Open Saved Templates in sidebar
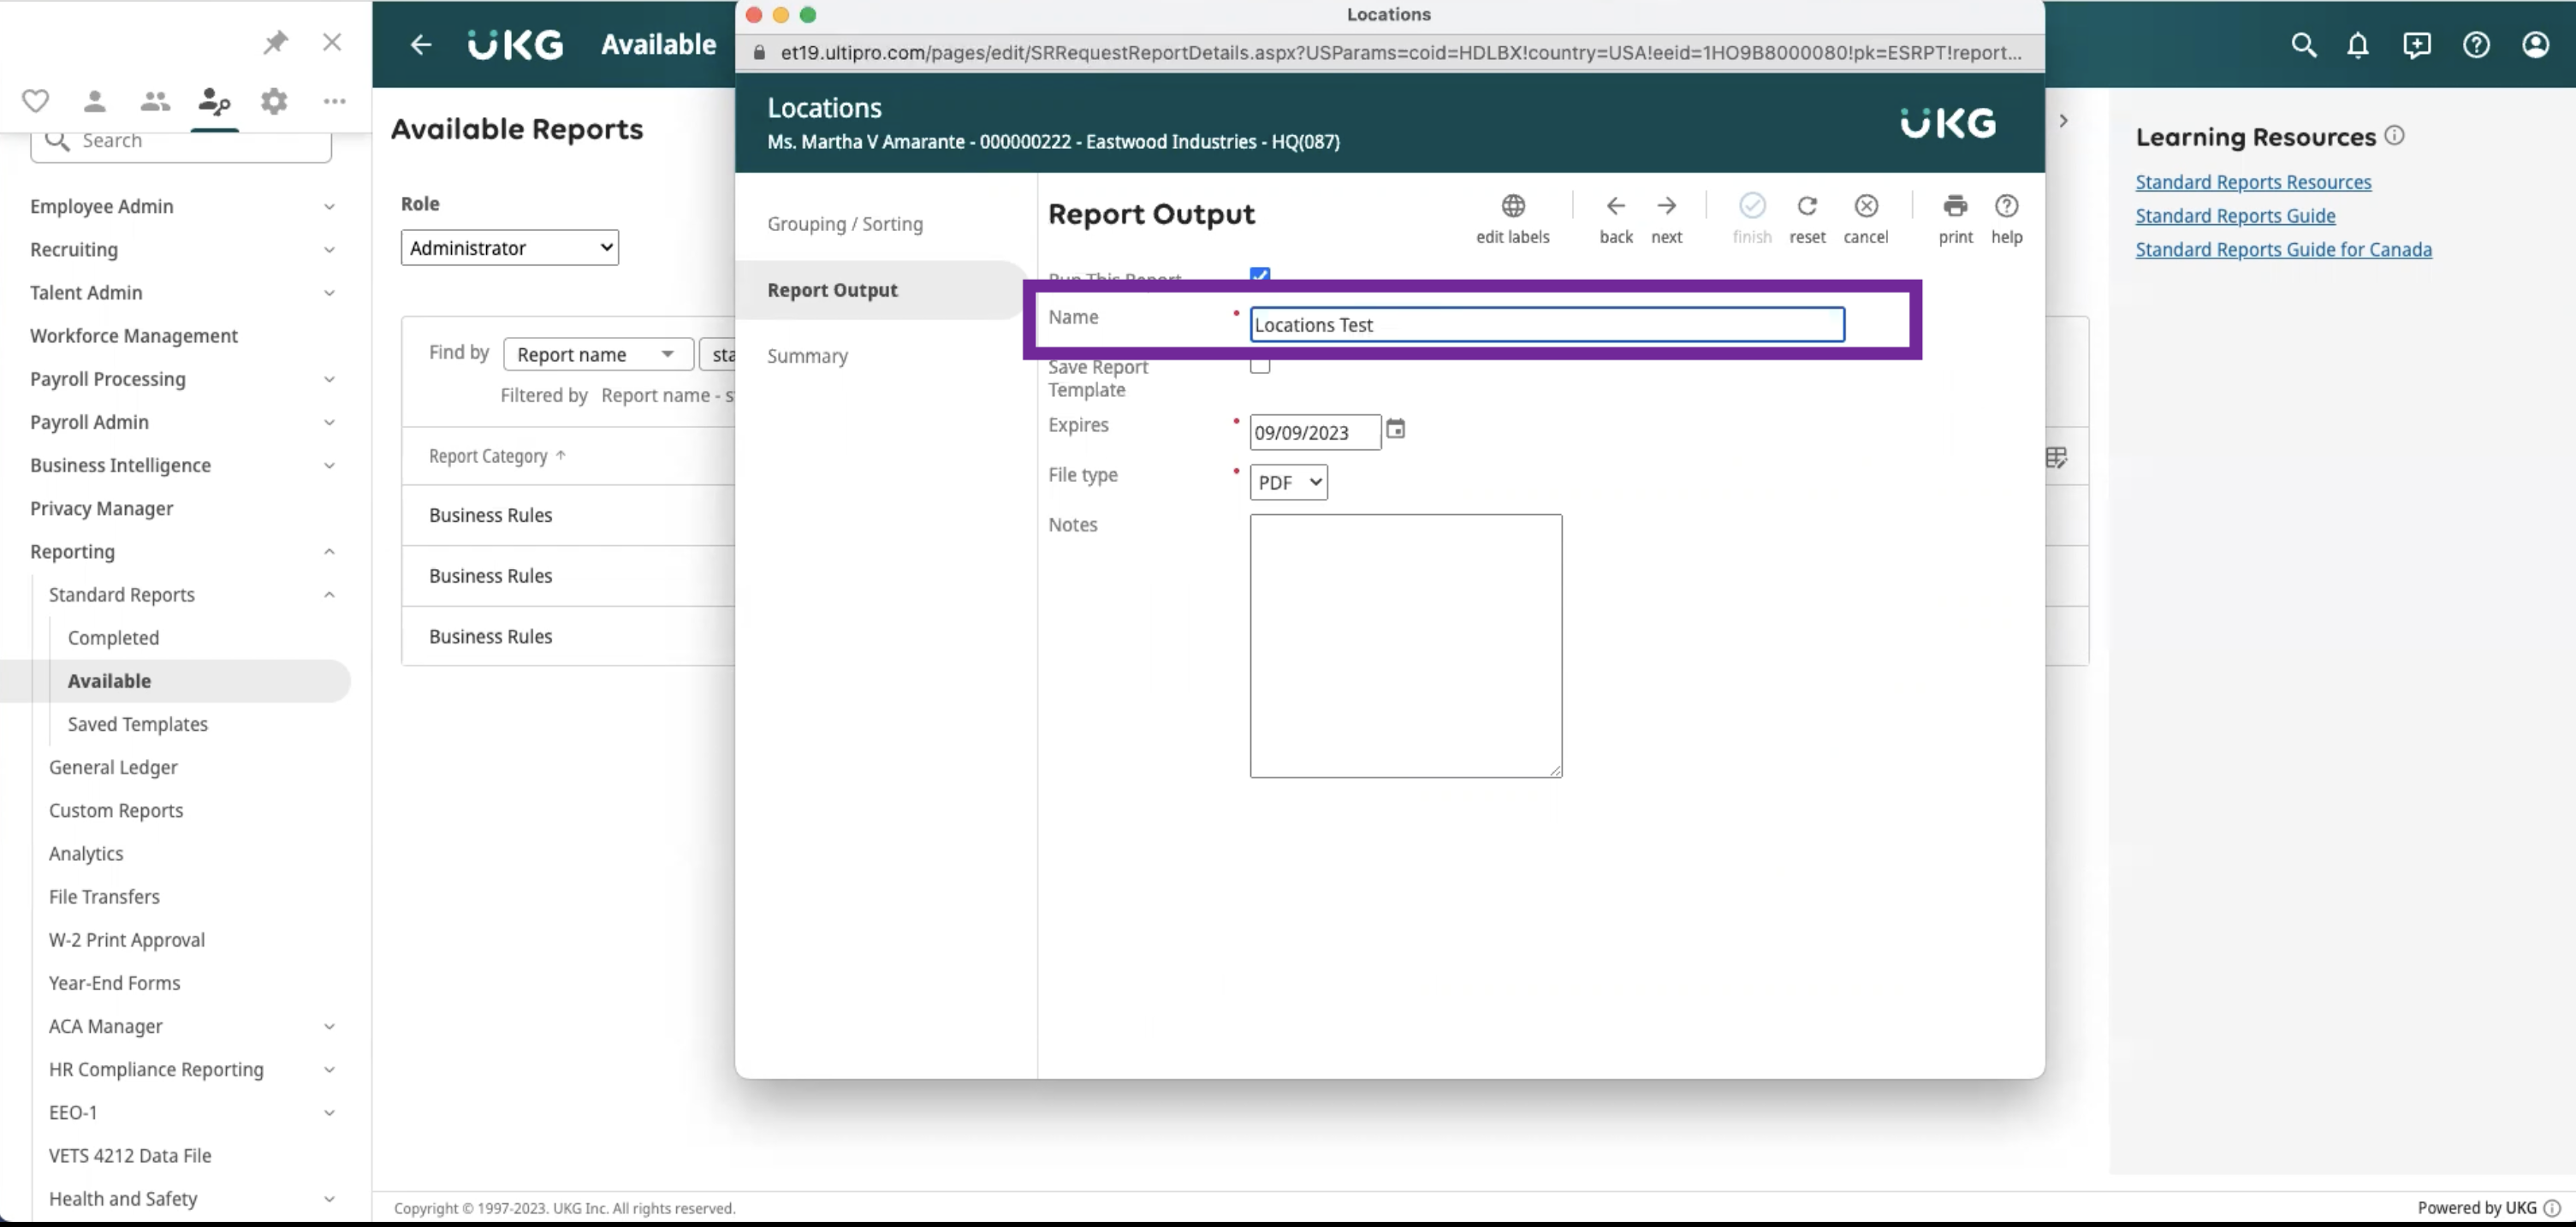 [138, 723]
